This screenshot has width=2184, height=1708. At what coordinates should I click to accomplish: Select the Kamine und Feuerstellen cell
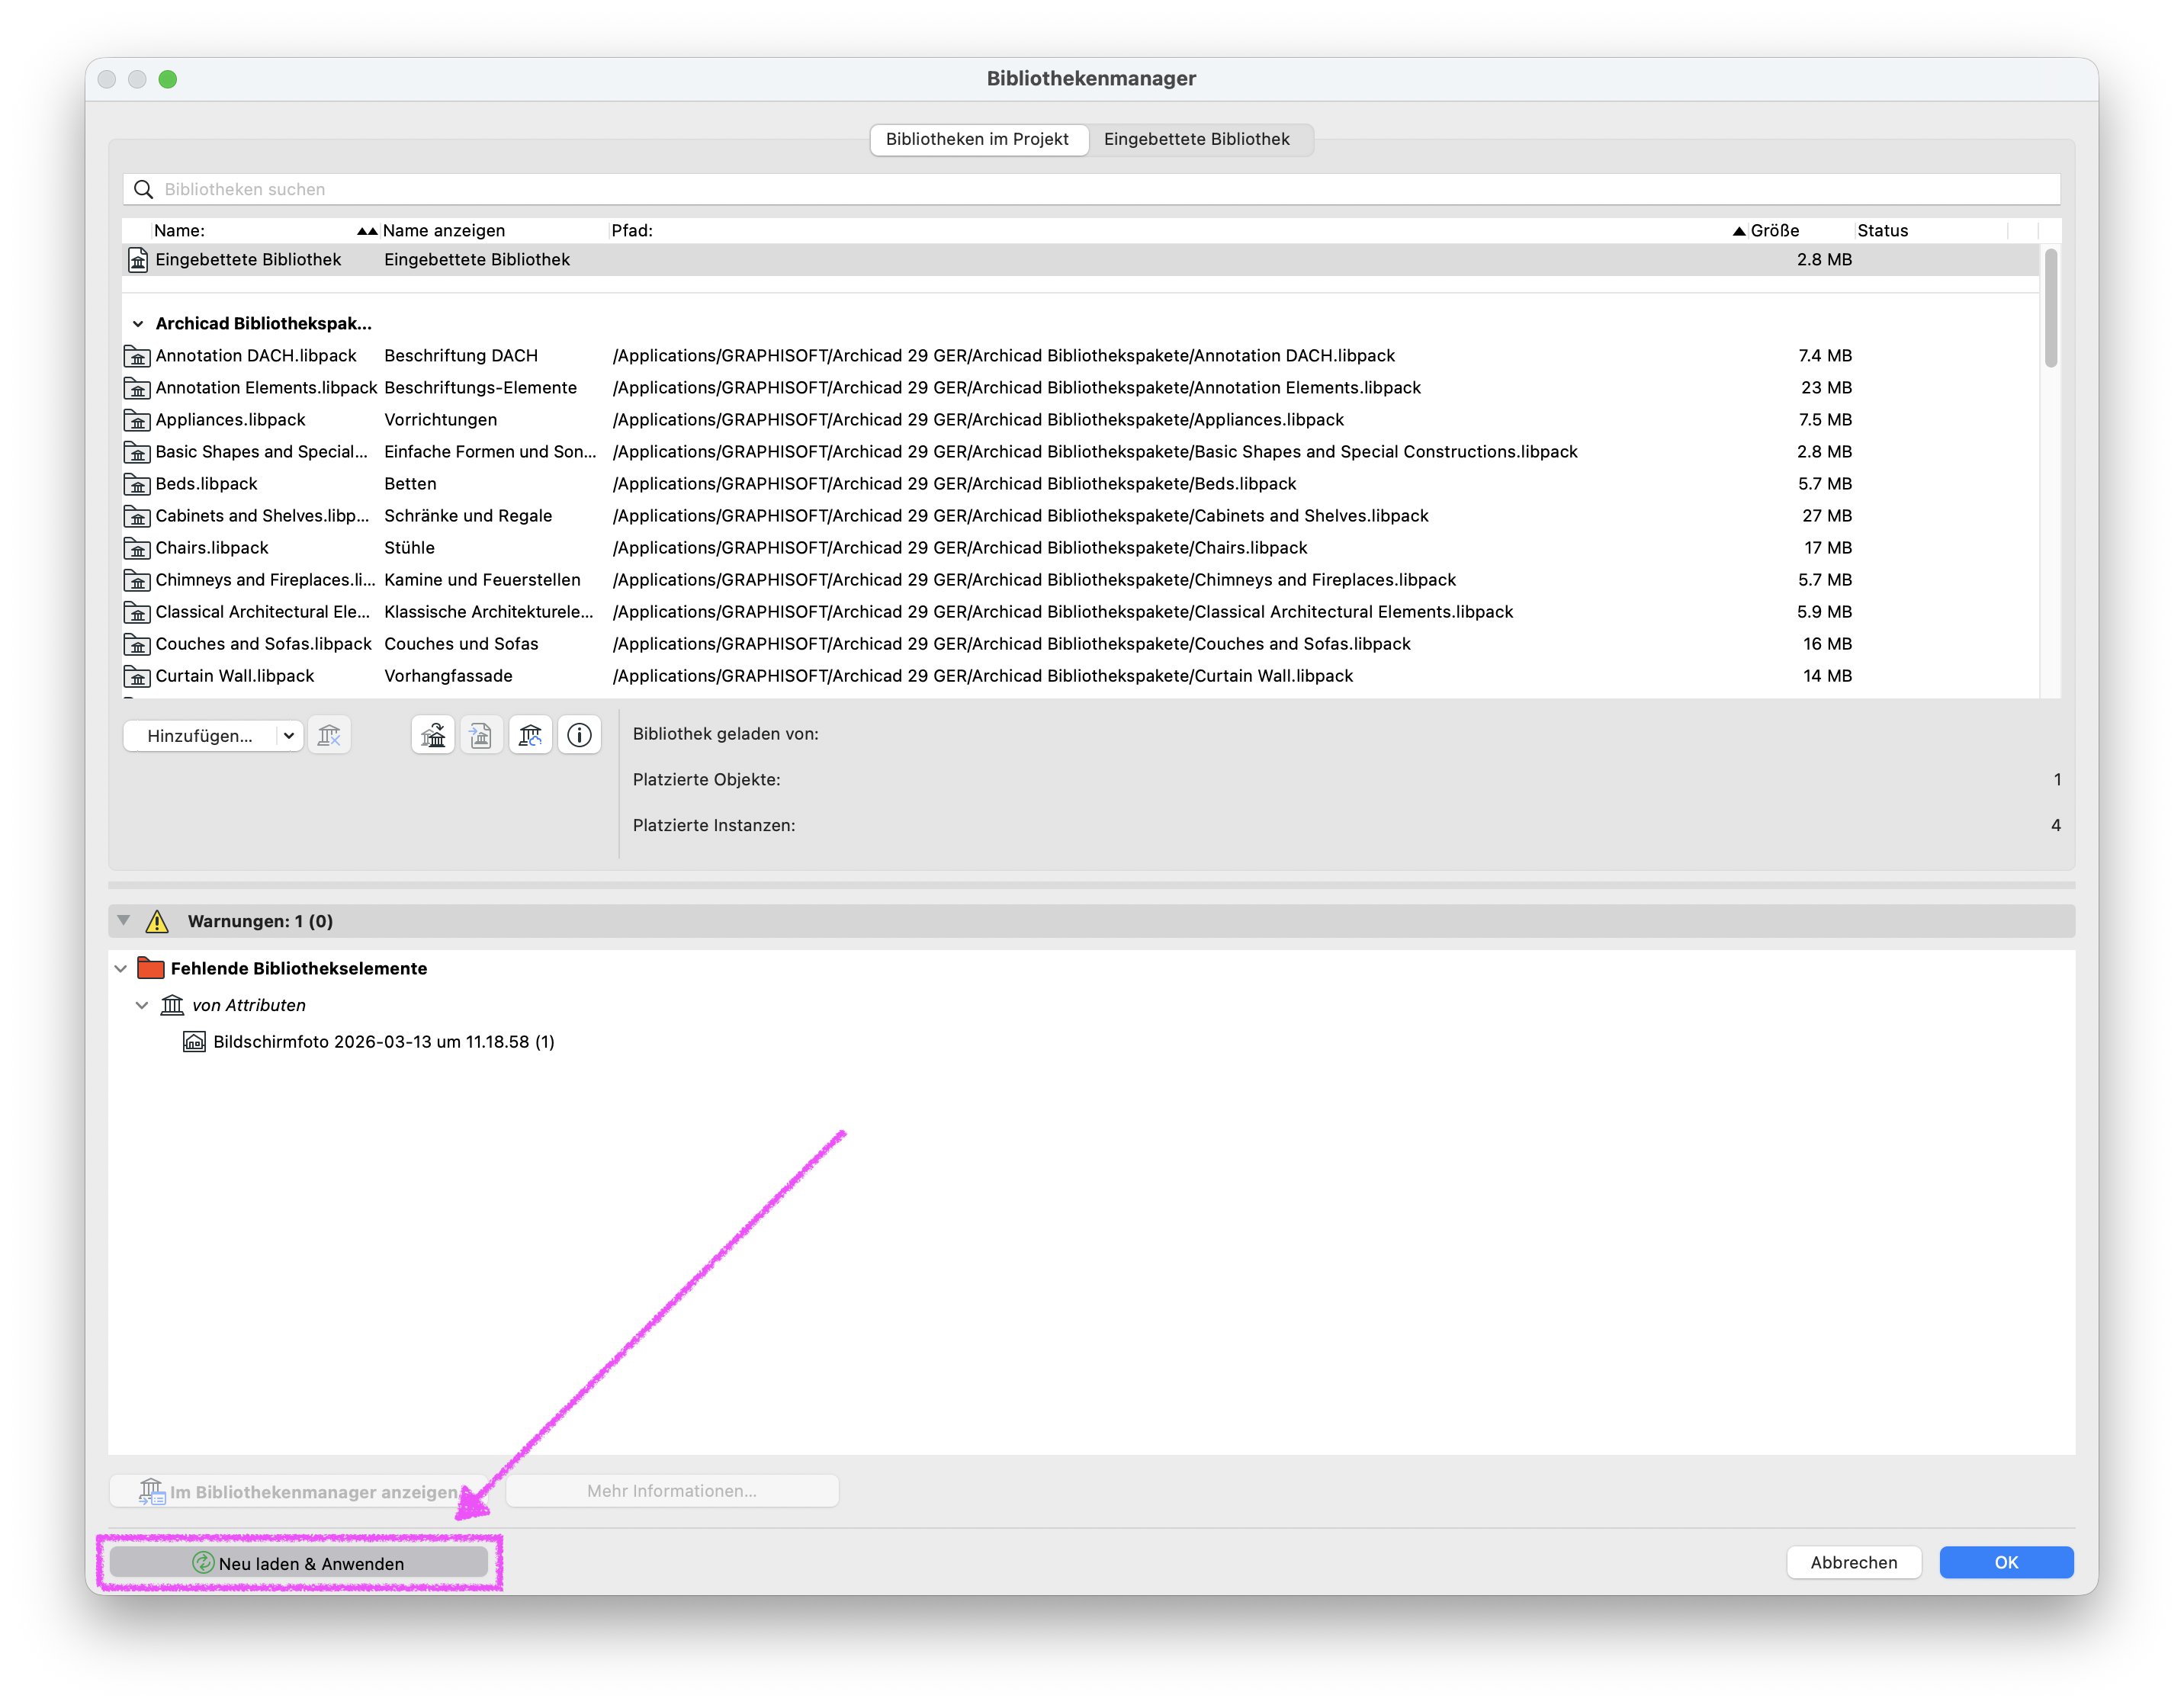pos(482,580)
